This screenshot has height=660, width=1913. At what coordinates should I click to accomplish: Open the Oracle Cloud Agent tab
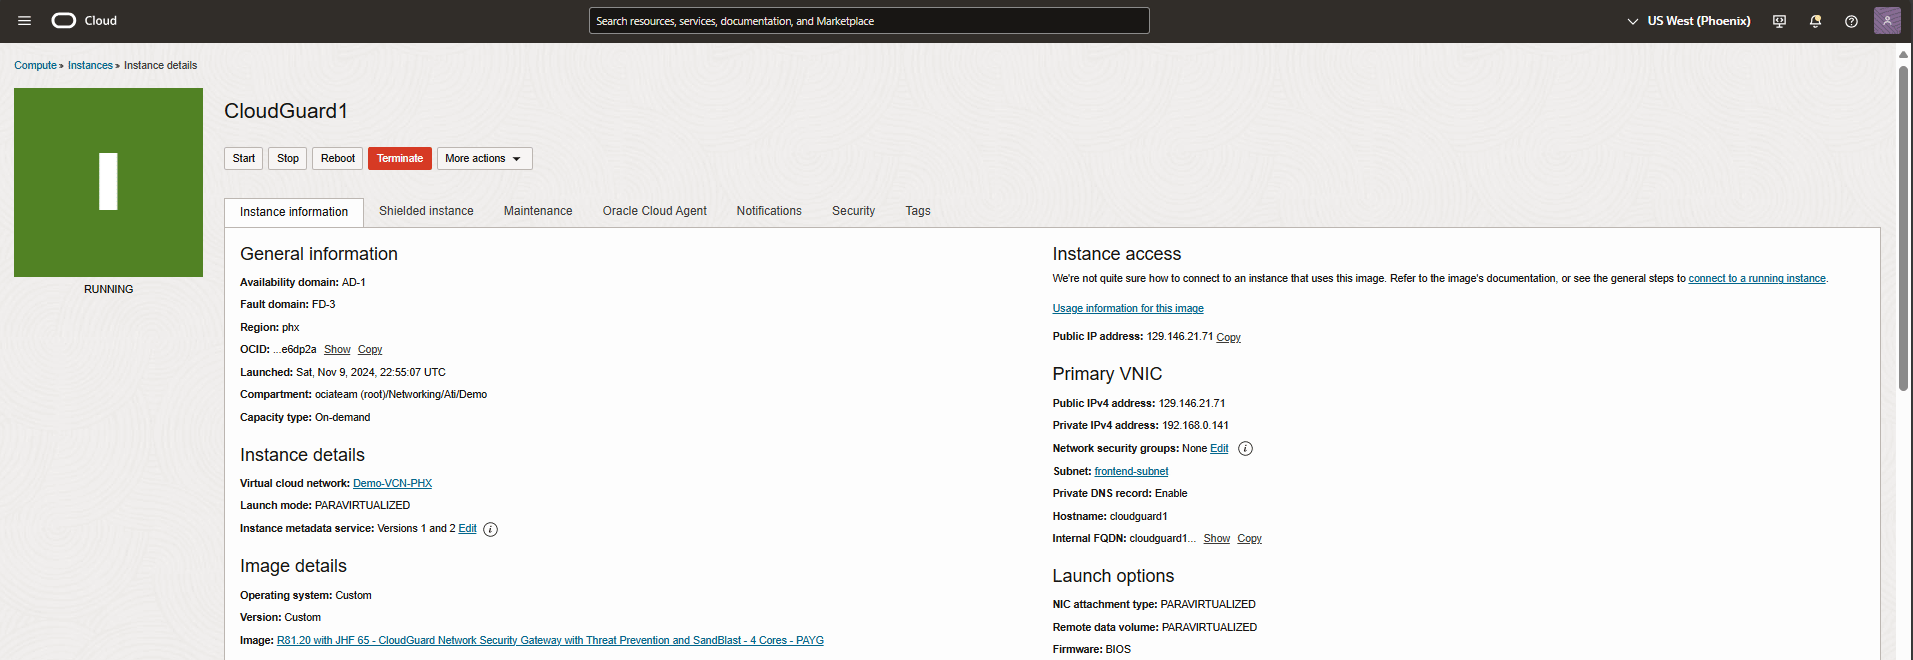click(654, 211)
